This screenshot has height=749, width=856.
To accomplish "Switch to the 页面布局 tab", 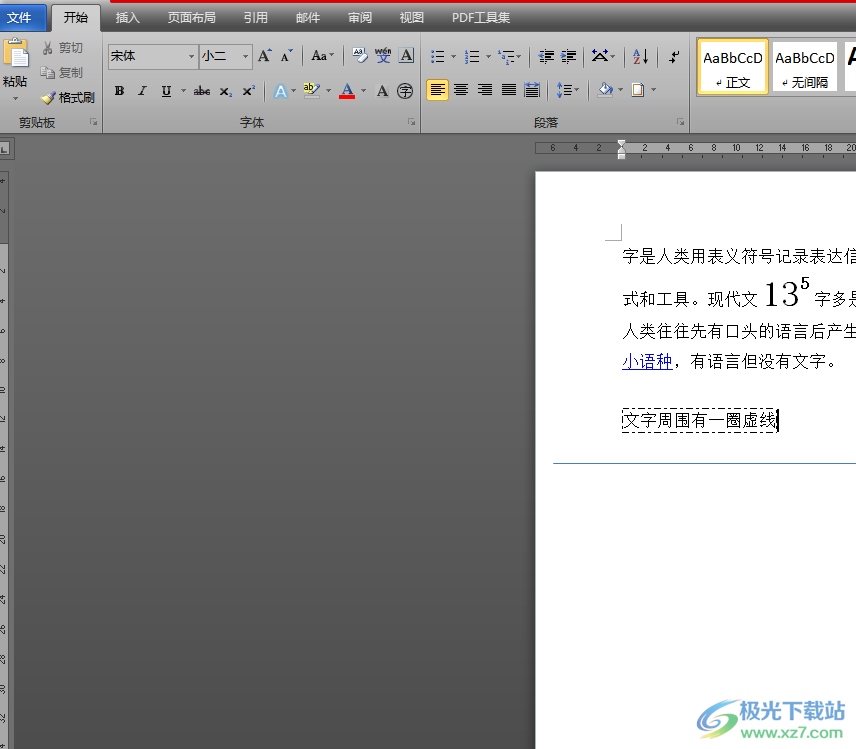I will coord(191,18).
